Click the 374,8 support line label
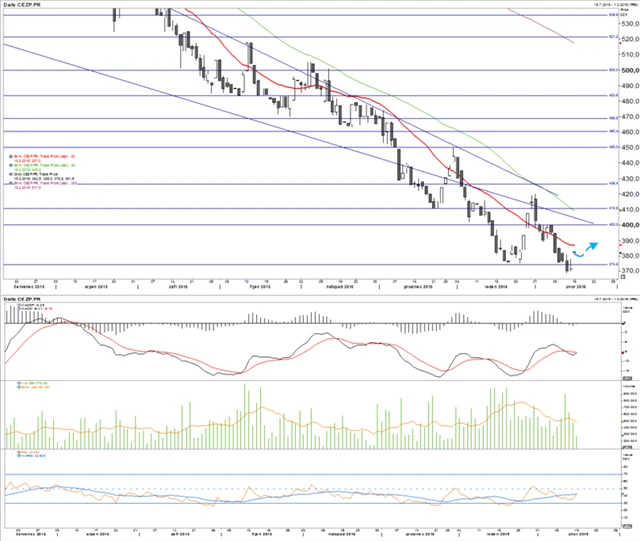This screenshot has height=541, width=640. click(x=613, y=265)
